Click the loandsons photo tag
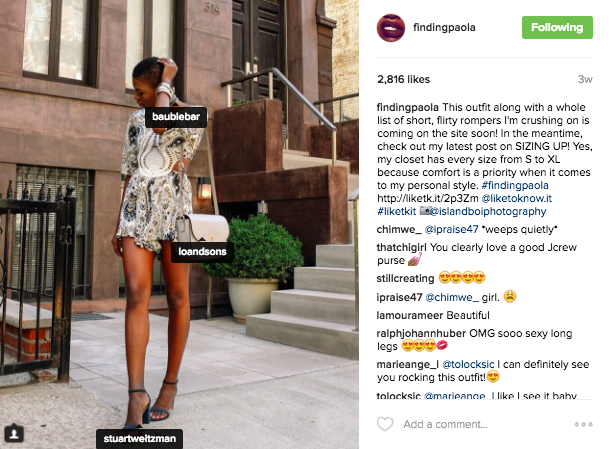The height and width of the screenshot is (449, 610). (x=202, y=252)
